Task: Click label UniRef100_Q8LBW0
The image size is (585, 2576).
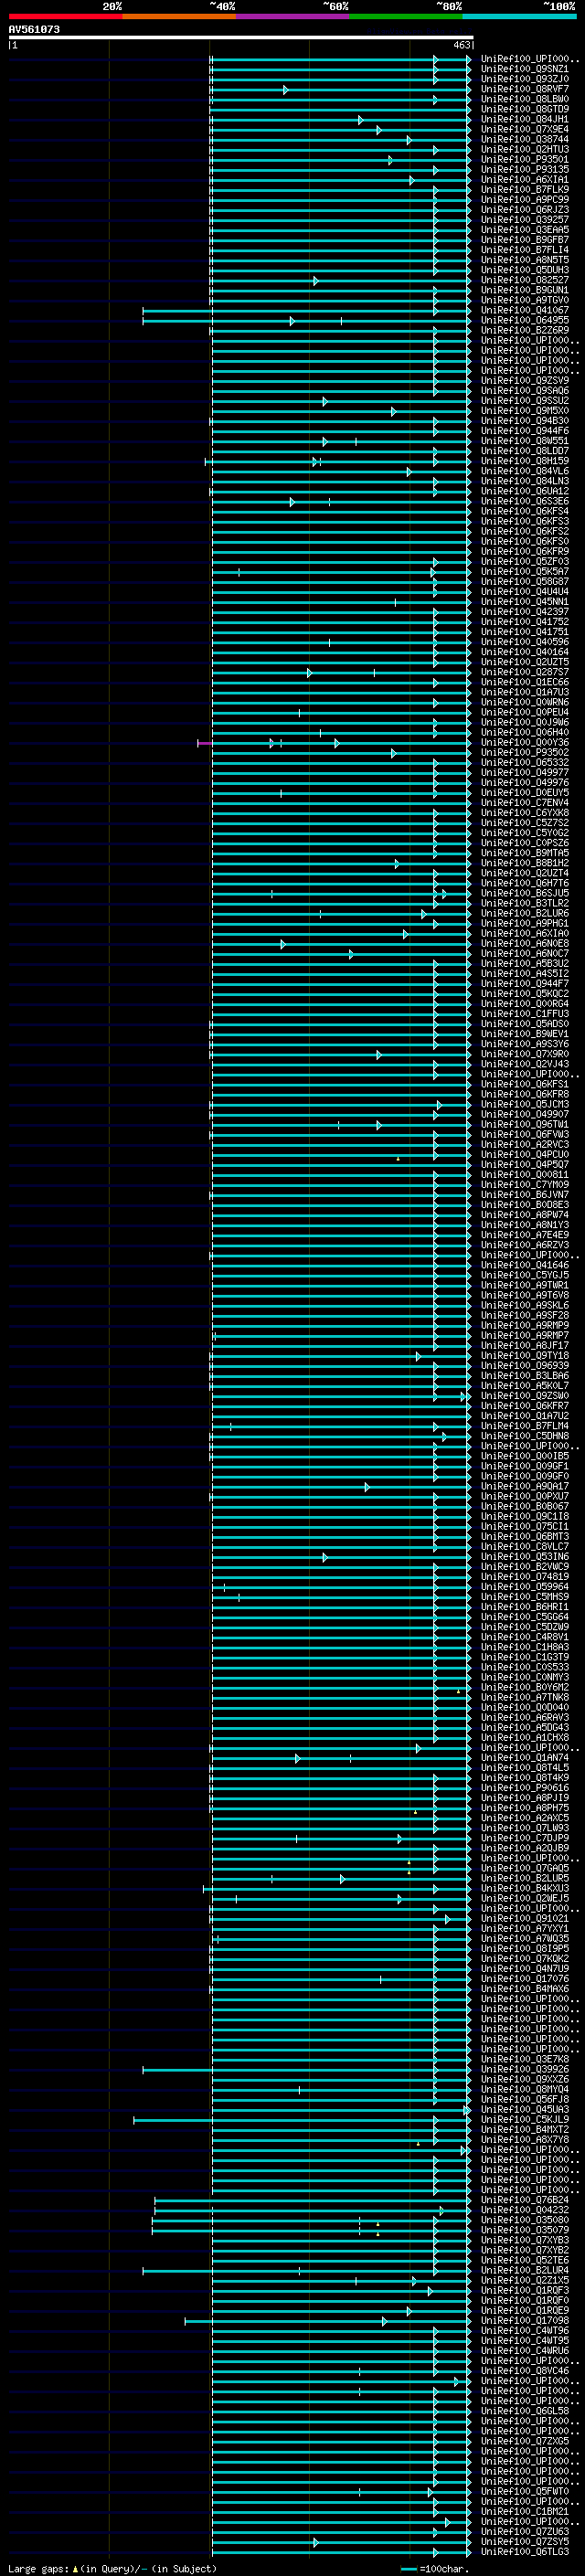Action: [524, 99]
